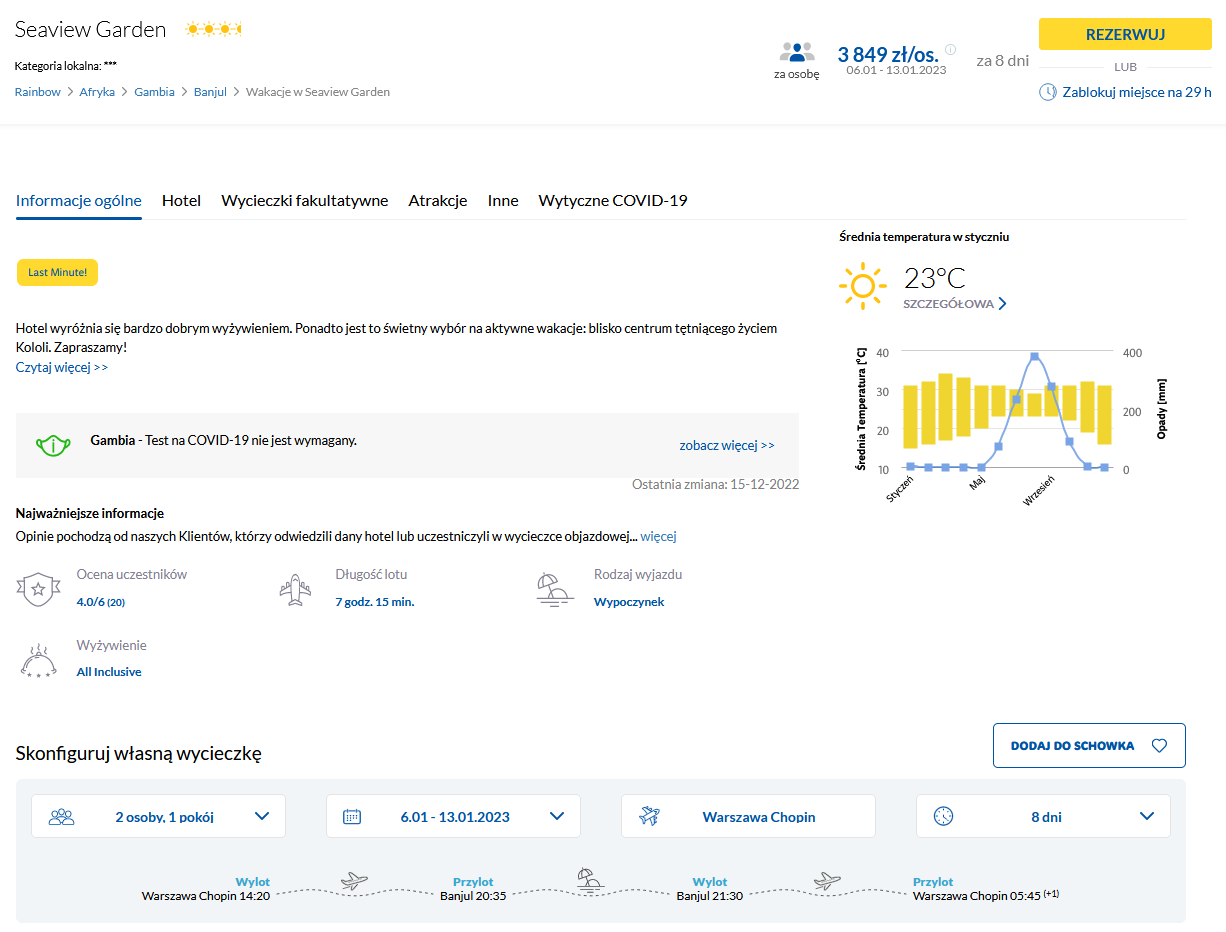Click the clock icon next to Zablokuj miejsce
1226x932 pixels.
tap(1047, 92)
